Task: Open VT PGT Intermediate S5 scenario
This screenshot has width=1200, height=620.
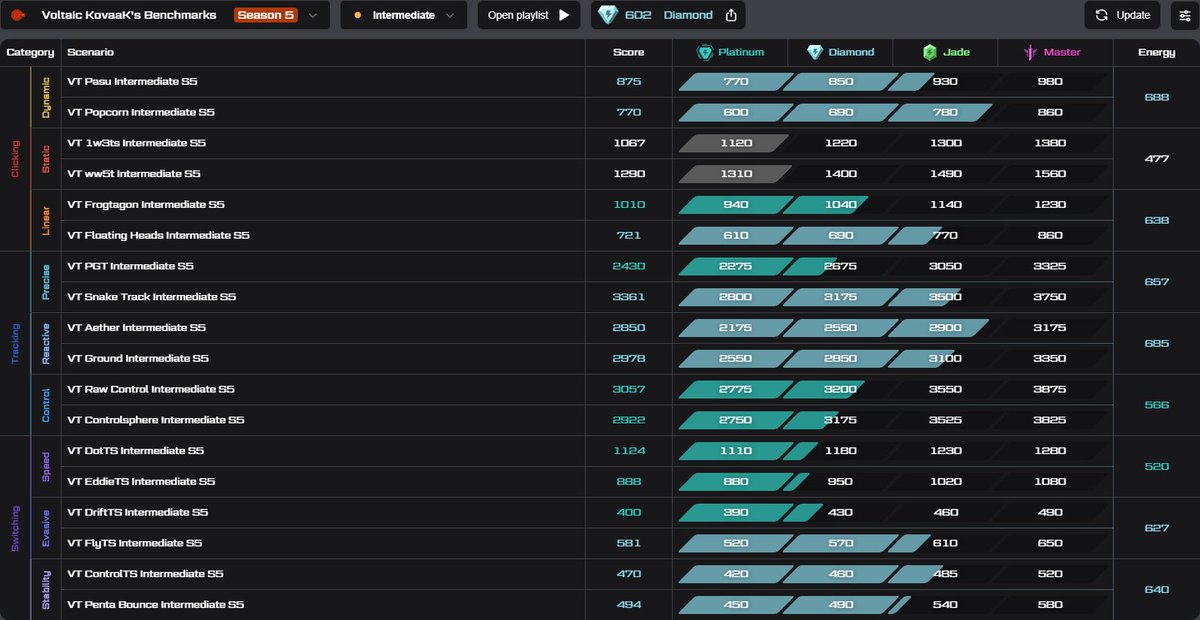Action: click(131, 266)
